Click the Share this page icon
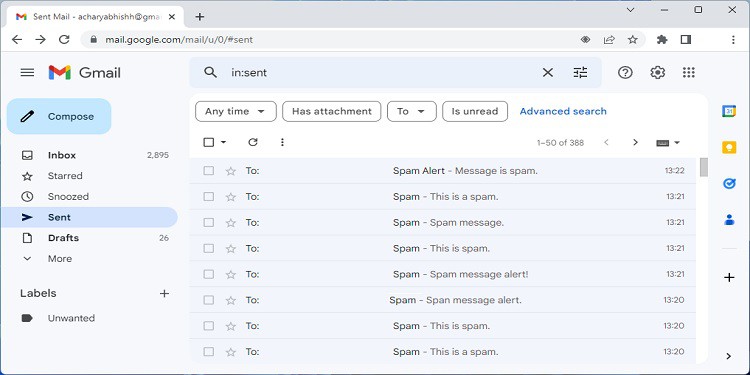 609,40
